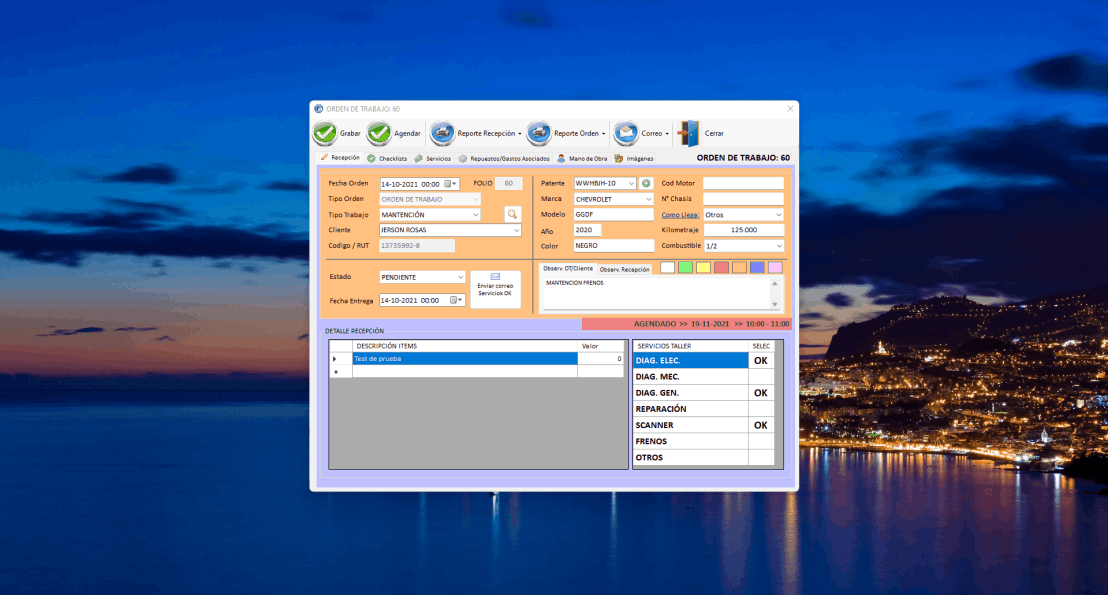Image resolution: width=1108 pixels, height=595 pixels.
Task: Click the magnifying glass search button
Action: 512,214
